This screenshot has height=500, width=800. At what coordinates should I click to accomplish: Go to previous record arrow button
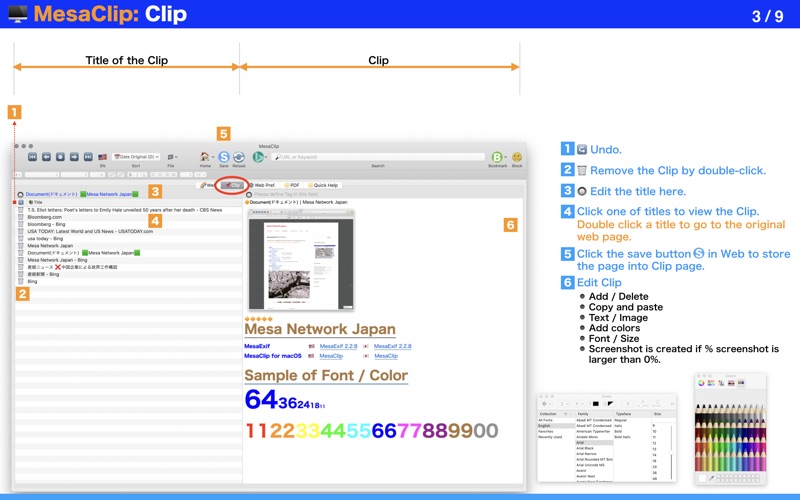[46, 157]
